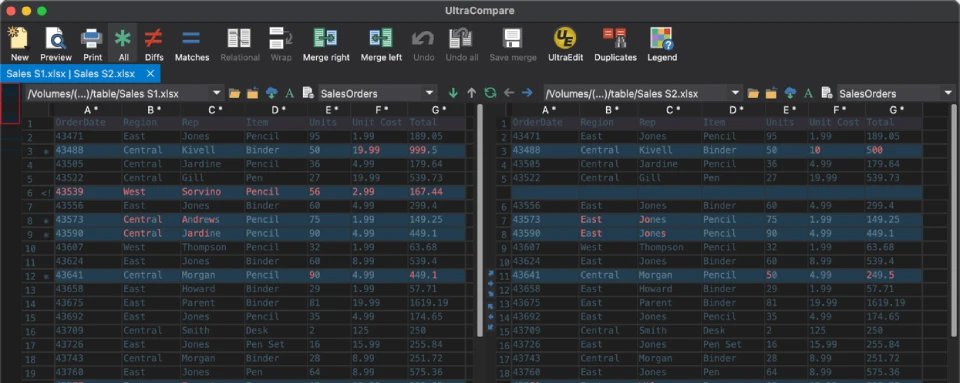Viewport: 960px width, 383px height.
Task: Click the Print toolbar icon
Action: 92,43
